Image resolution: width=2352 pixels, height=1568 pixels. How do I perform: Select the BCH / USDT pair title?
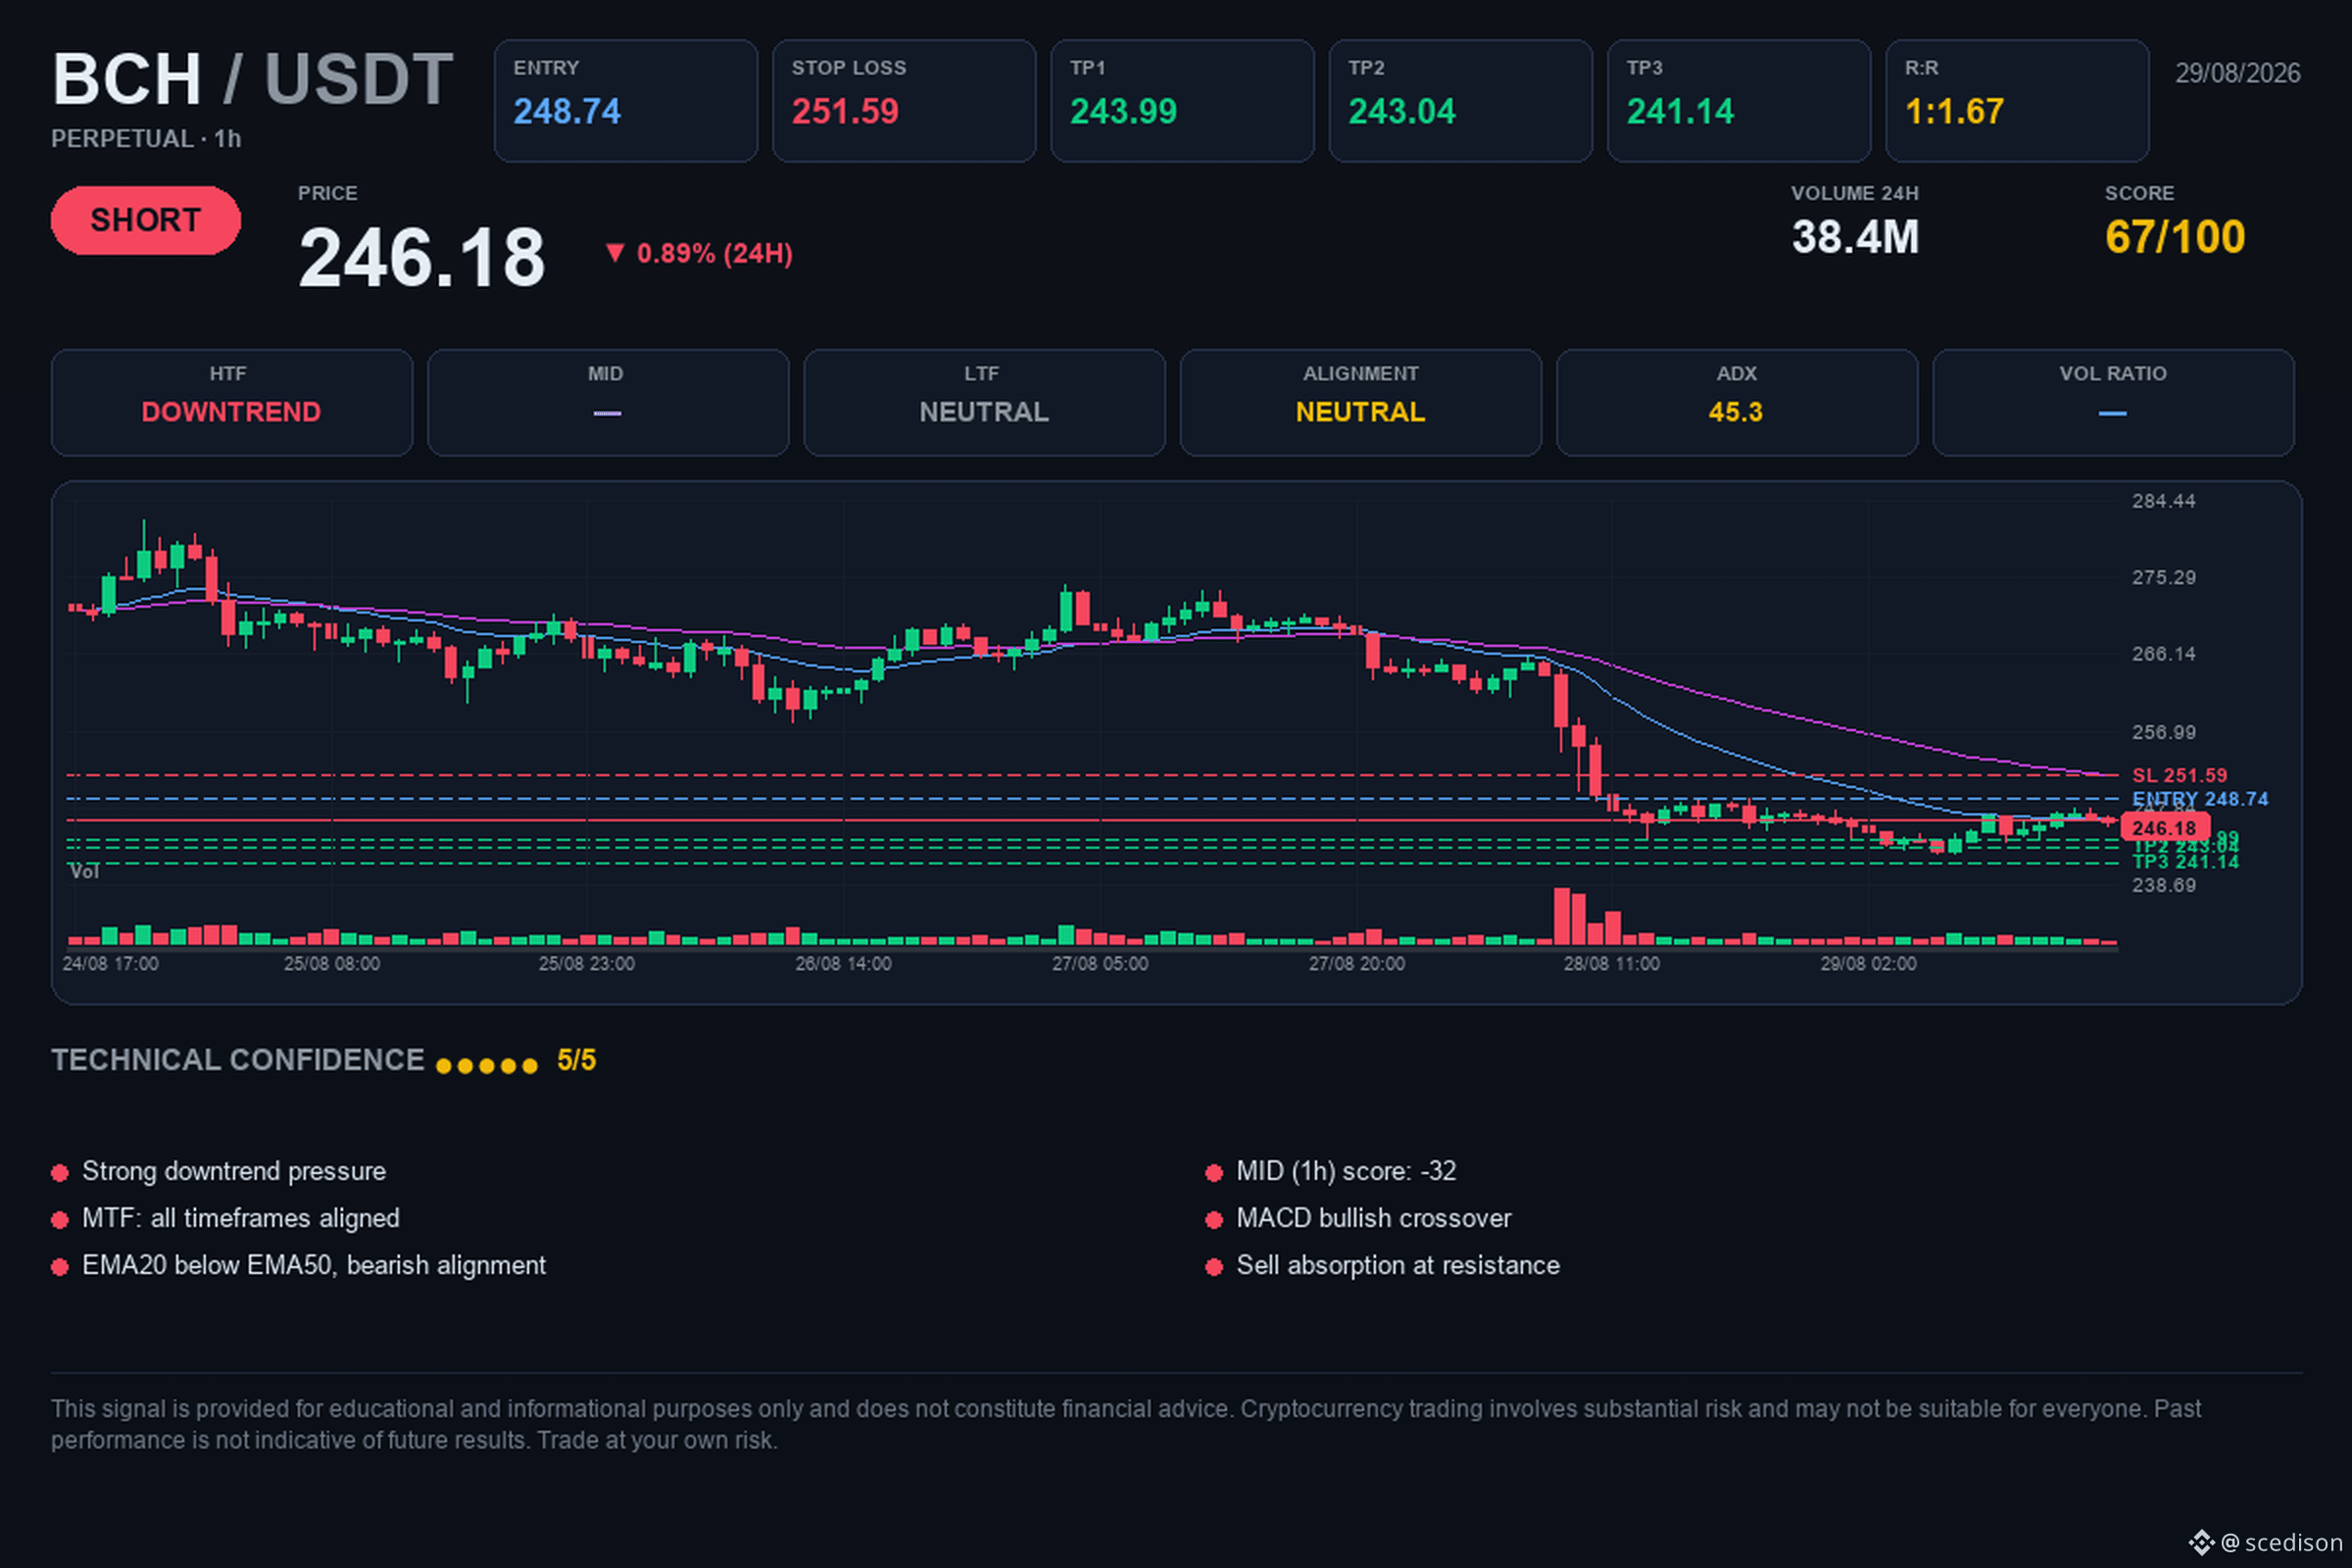click(253, 79)
